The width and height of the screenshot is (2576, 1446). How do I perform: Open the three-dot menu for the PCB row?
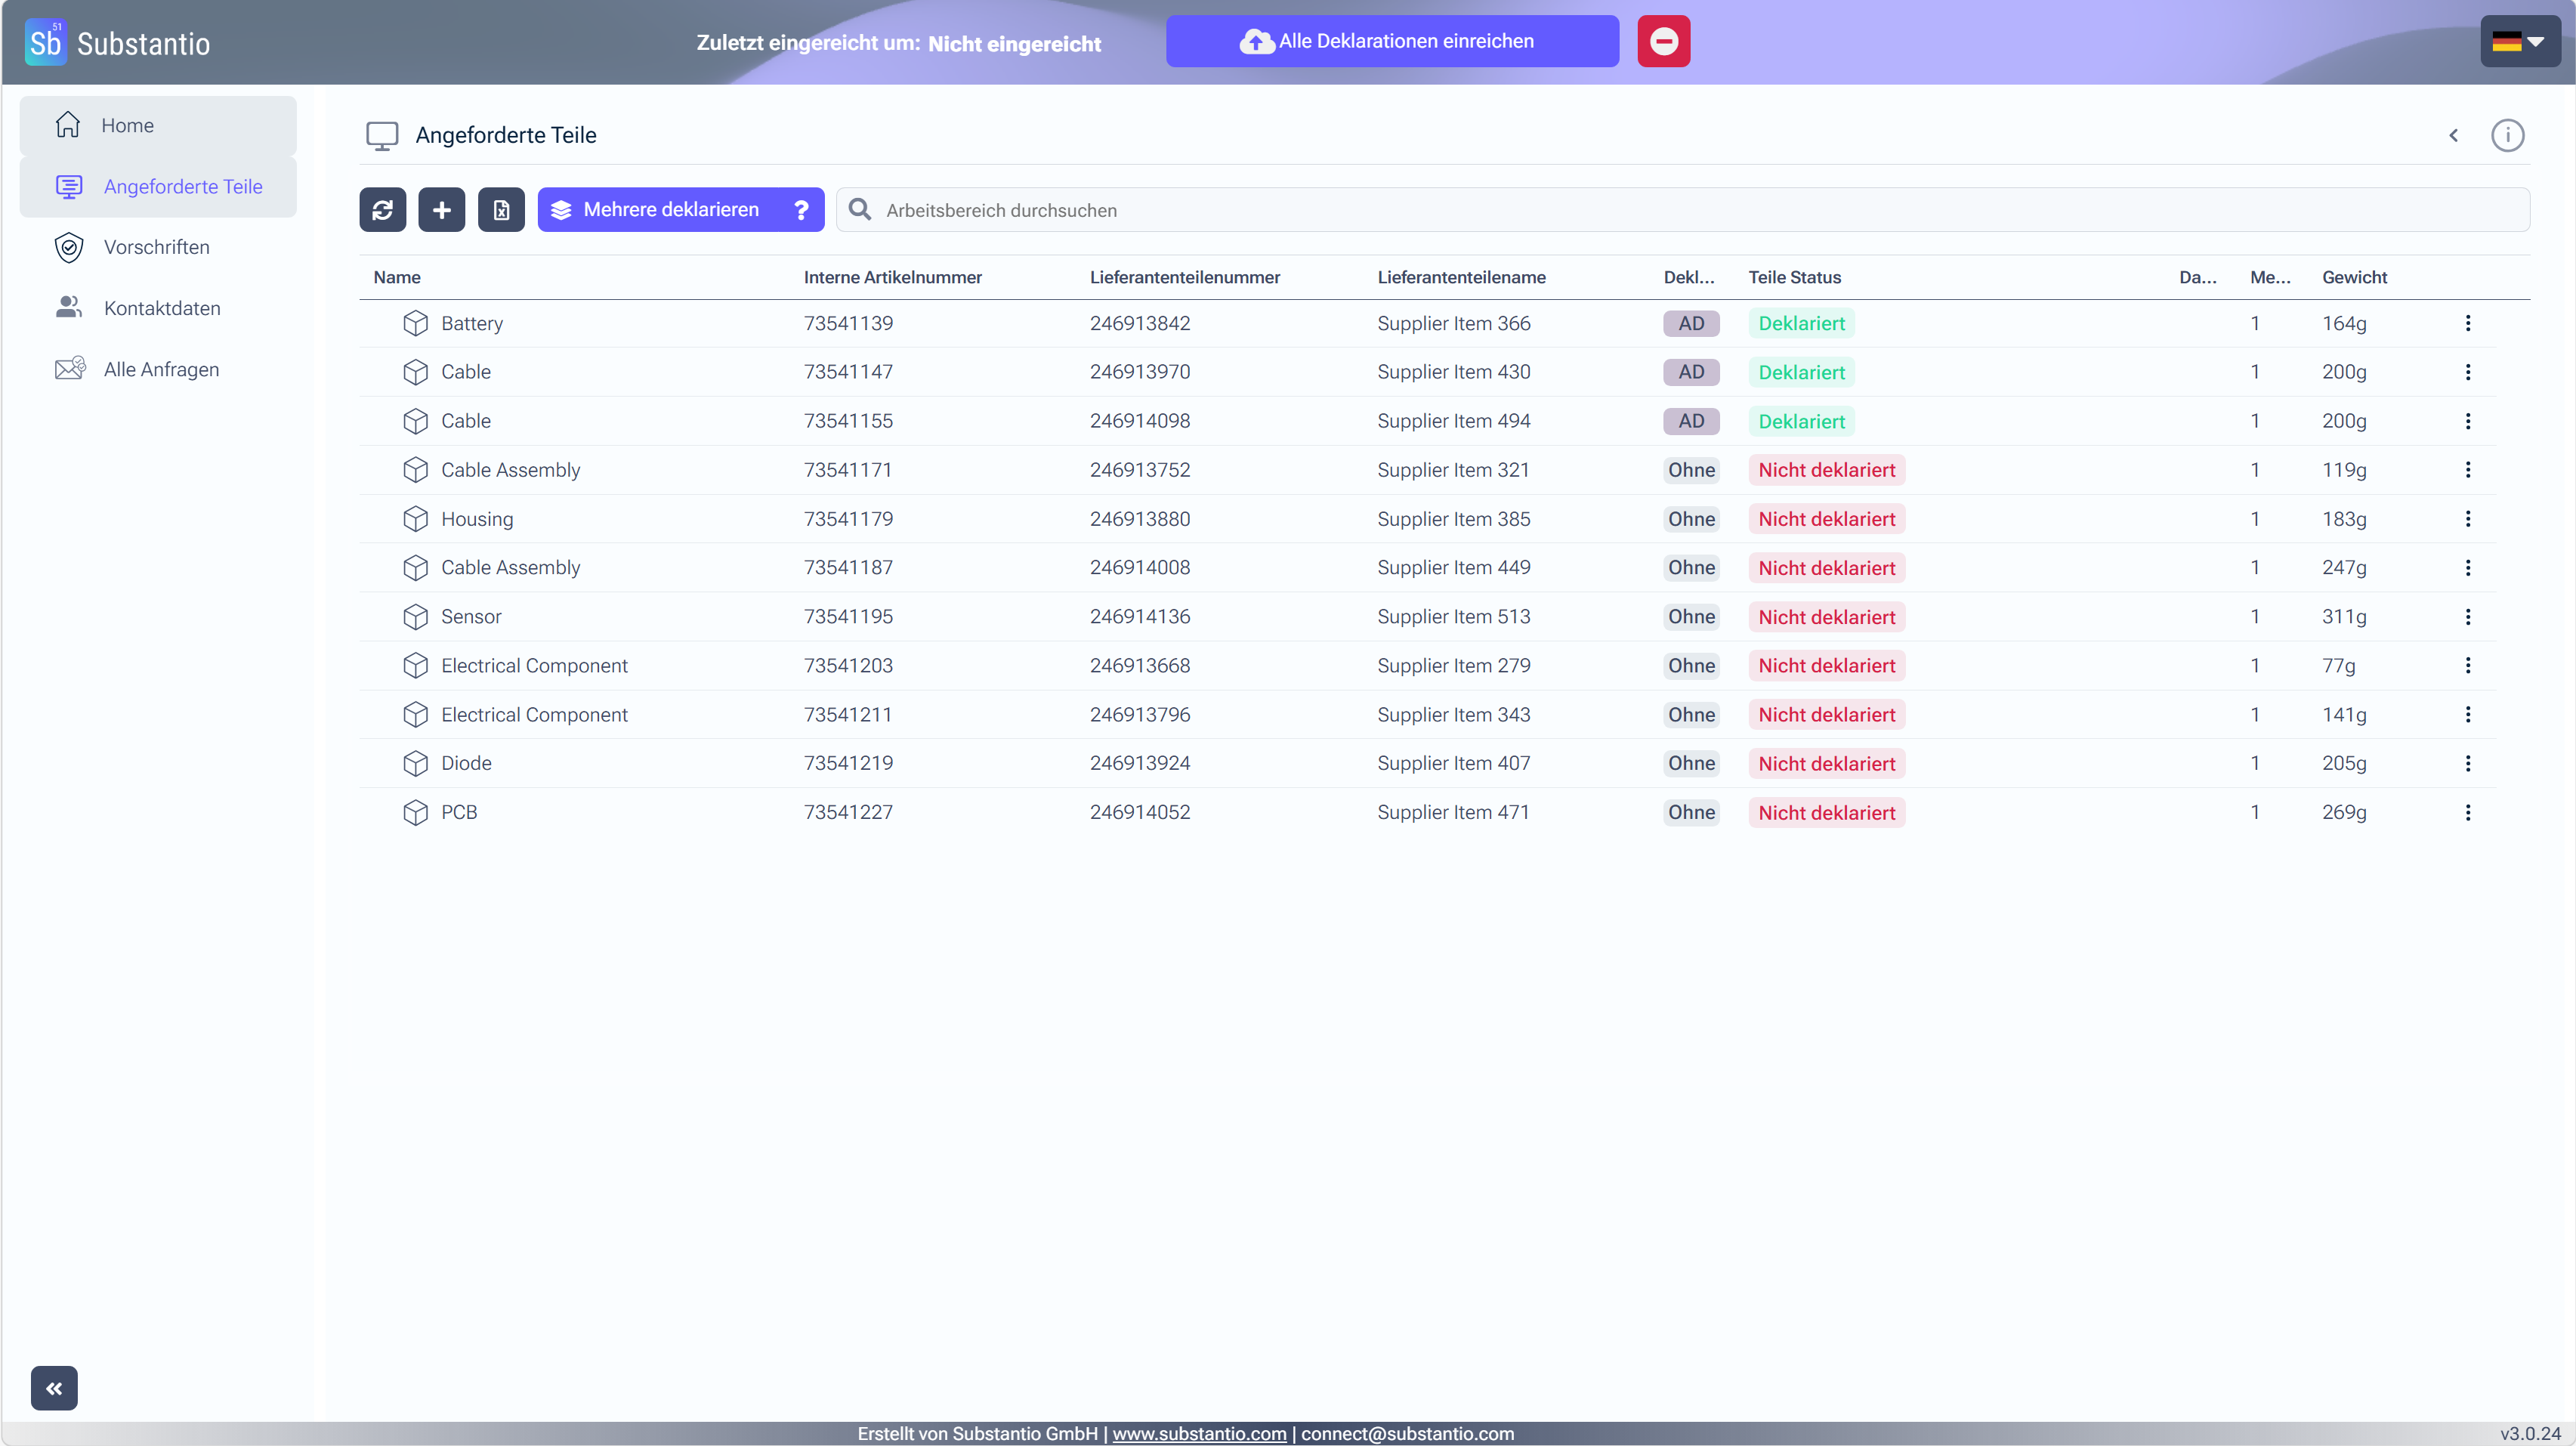point(2467,812)
